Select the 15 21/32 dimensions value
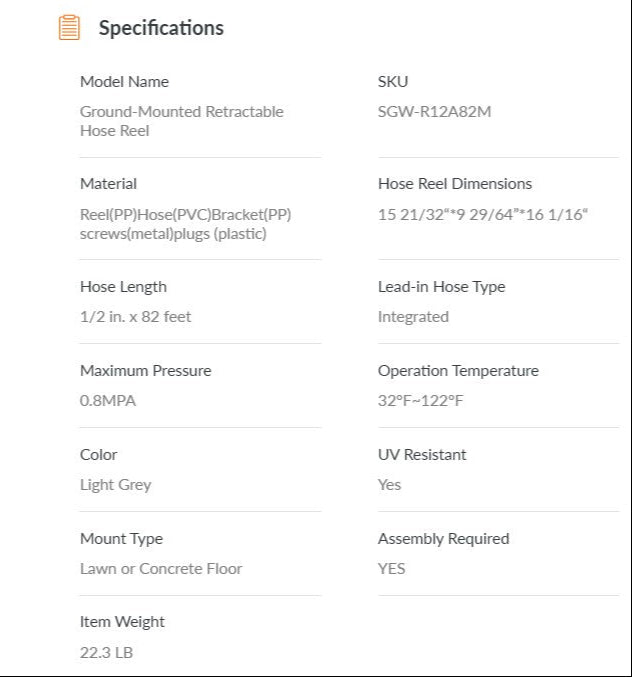 [x=483, y=215]
